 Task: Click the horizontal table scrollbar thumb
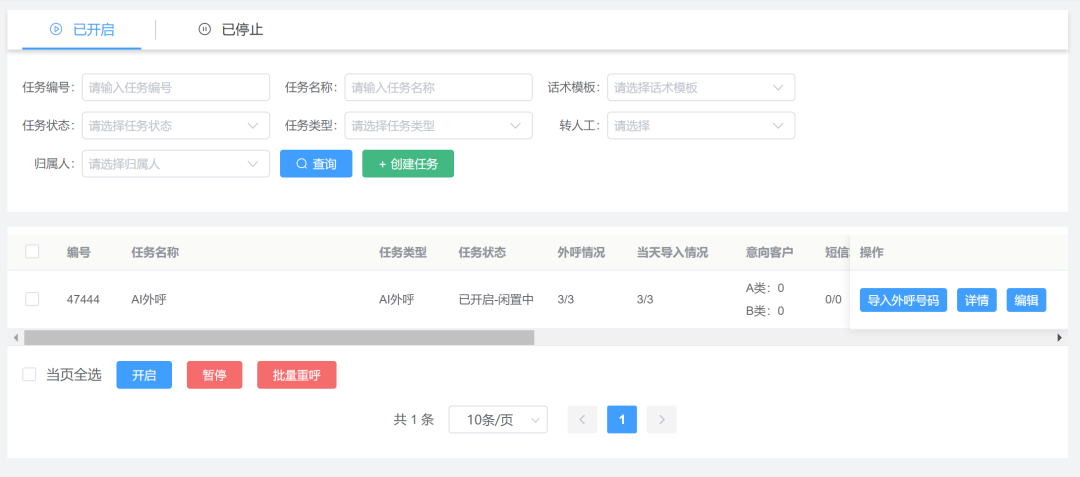[x=279, y=338]
